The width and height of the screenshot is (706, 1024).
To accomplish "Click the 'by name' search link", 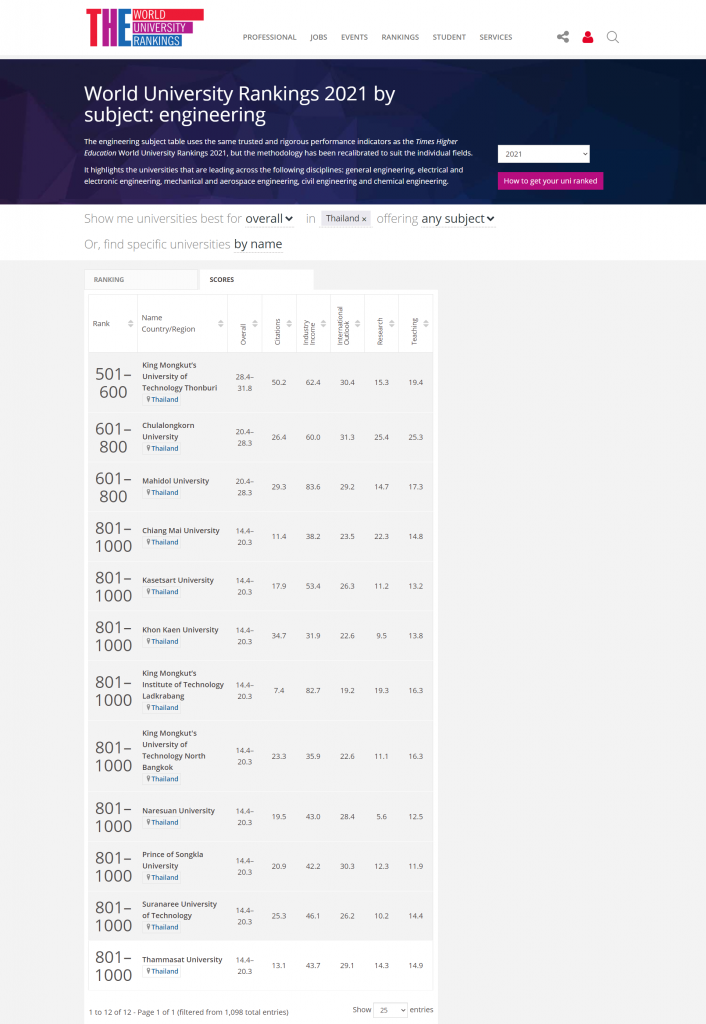I will tap(258, 244).
